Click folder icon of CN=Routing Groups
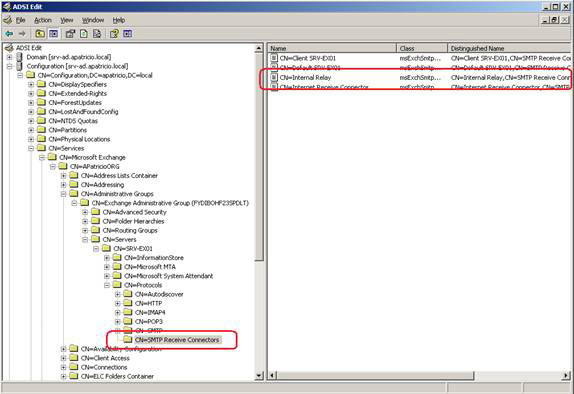The height and width of the screenshot is (394, 574). pos(96,230)
